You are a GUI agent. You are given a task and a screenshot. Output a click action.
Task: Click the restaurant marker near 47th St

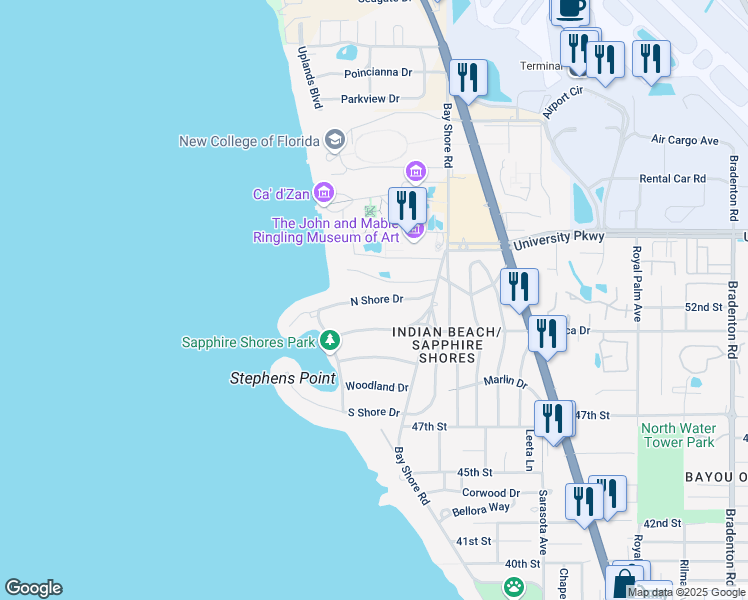click(553, 417)
